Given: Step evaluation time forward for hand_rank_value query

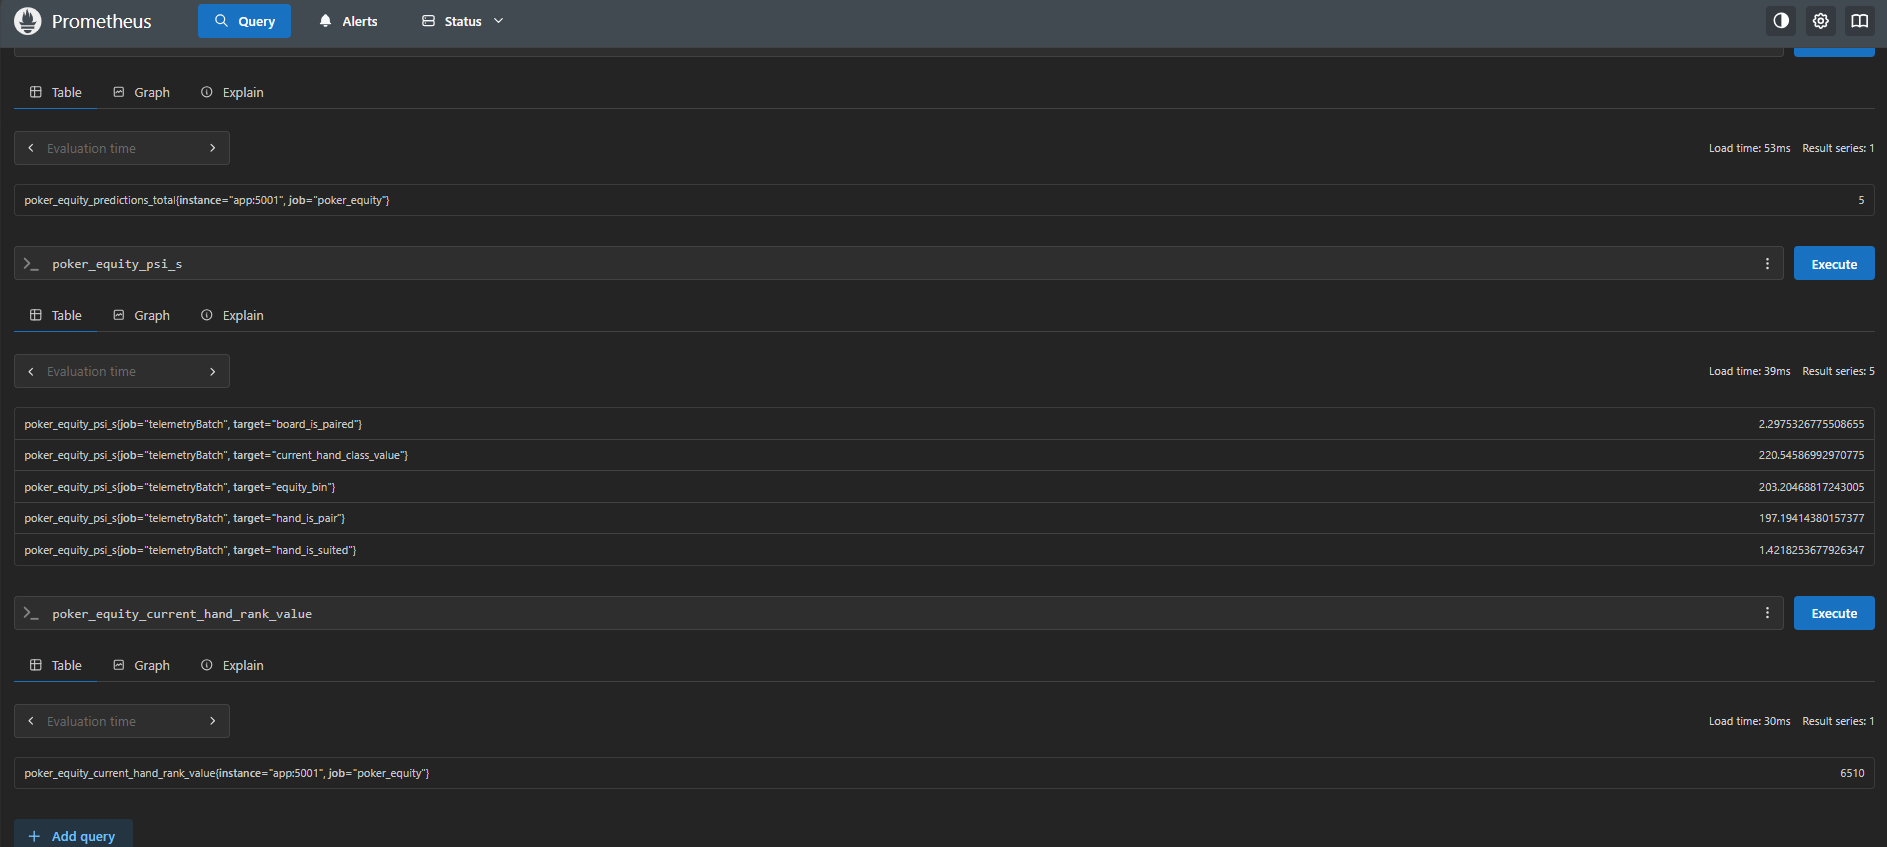Looking at the screenshot, I should [212, 721].
